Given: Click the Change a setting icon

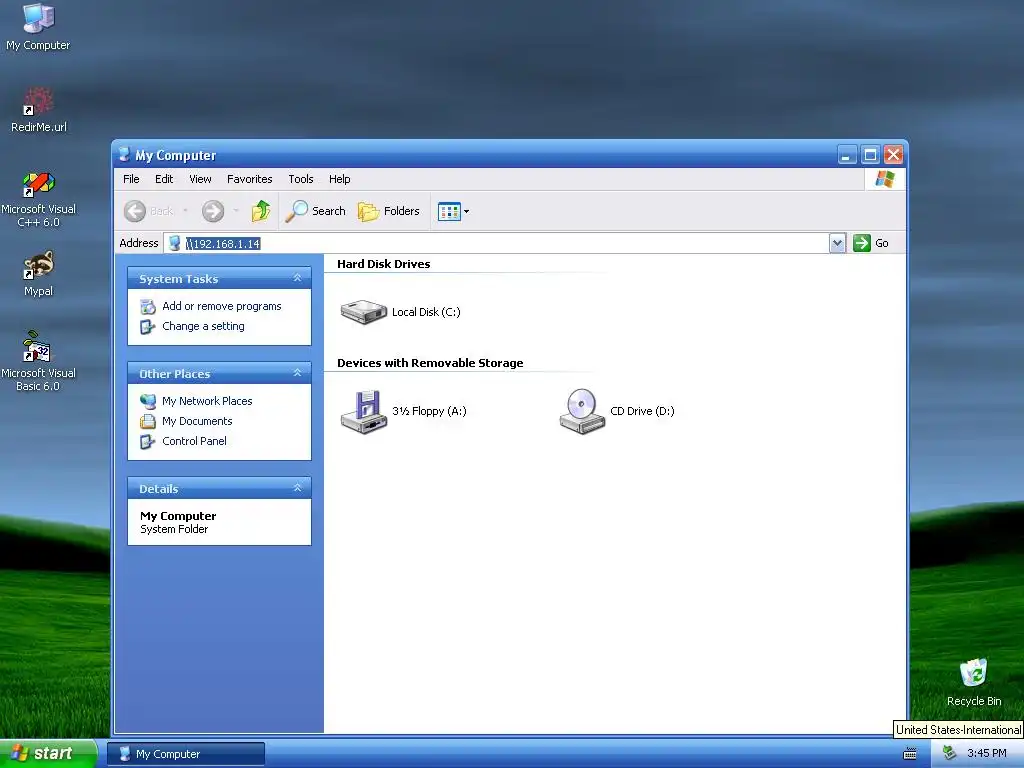Looking at the screenshot, I should [x=148, y=327].
